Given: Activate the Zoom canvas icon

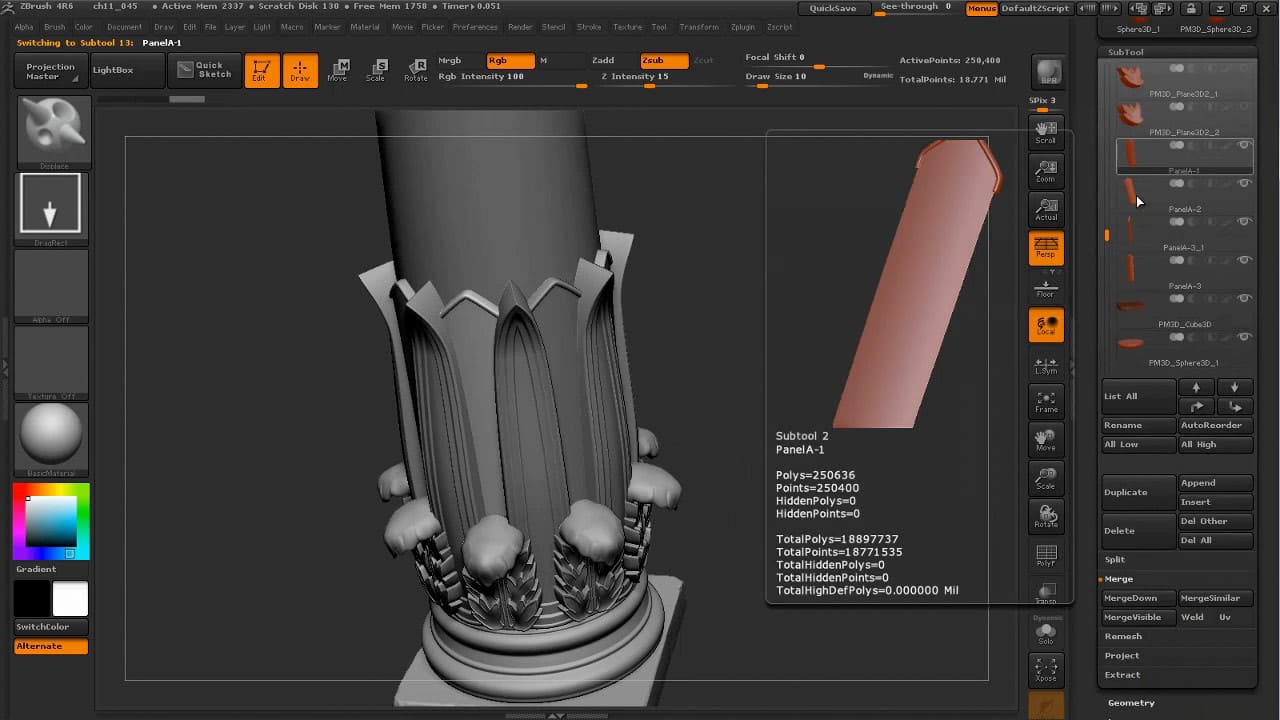Looking at the screenshot, I should point(1045,170).
